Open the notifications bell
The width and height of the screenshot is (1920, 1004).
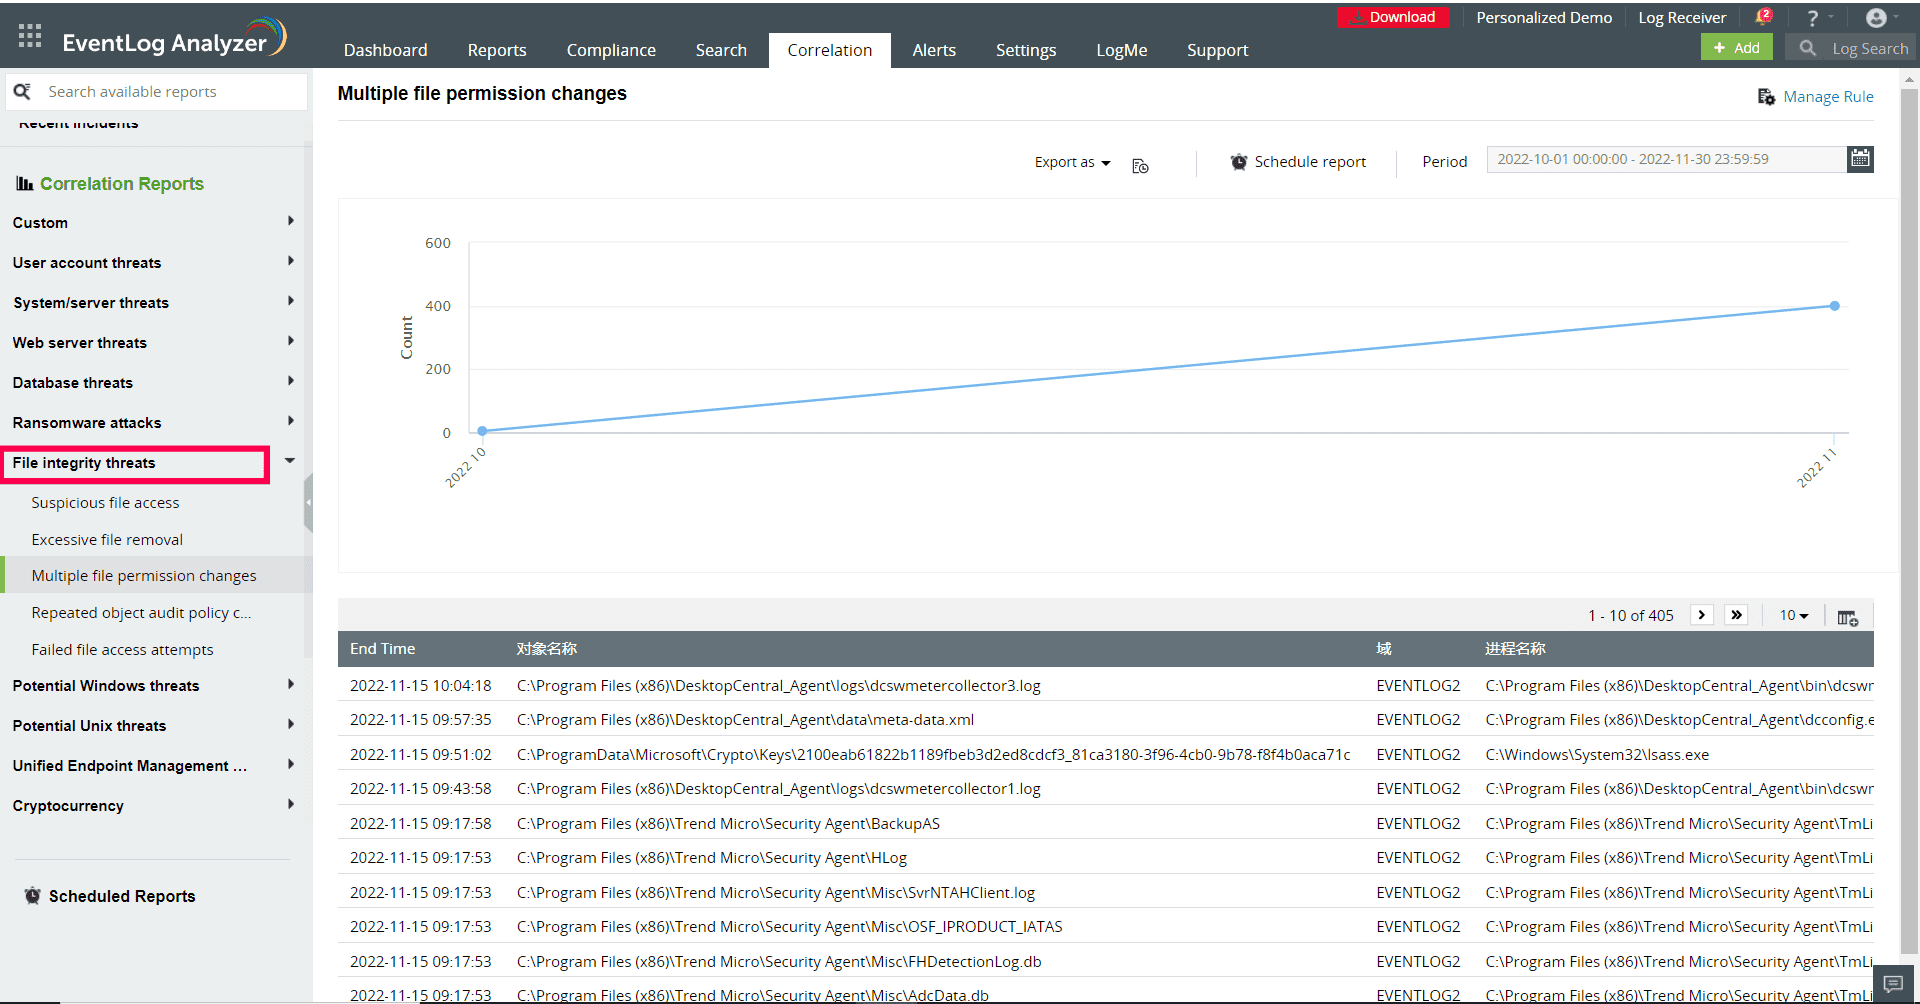1763,17
